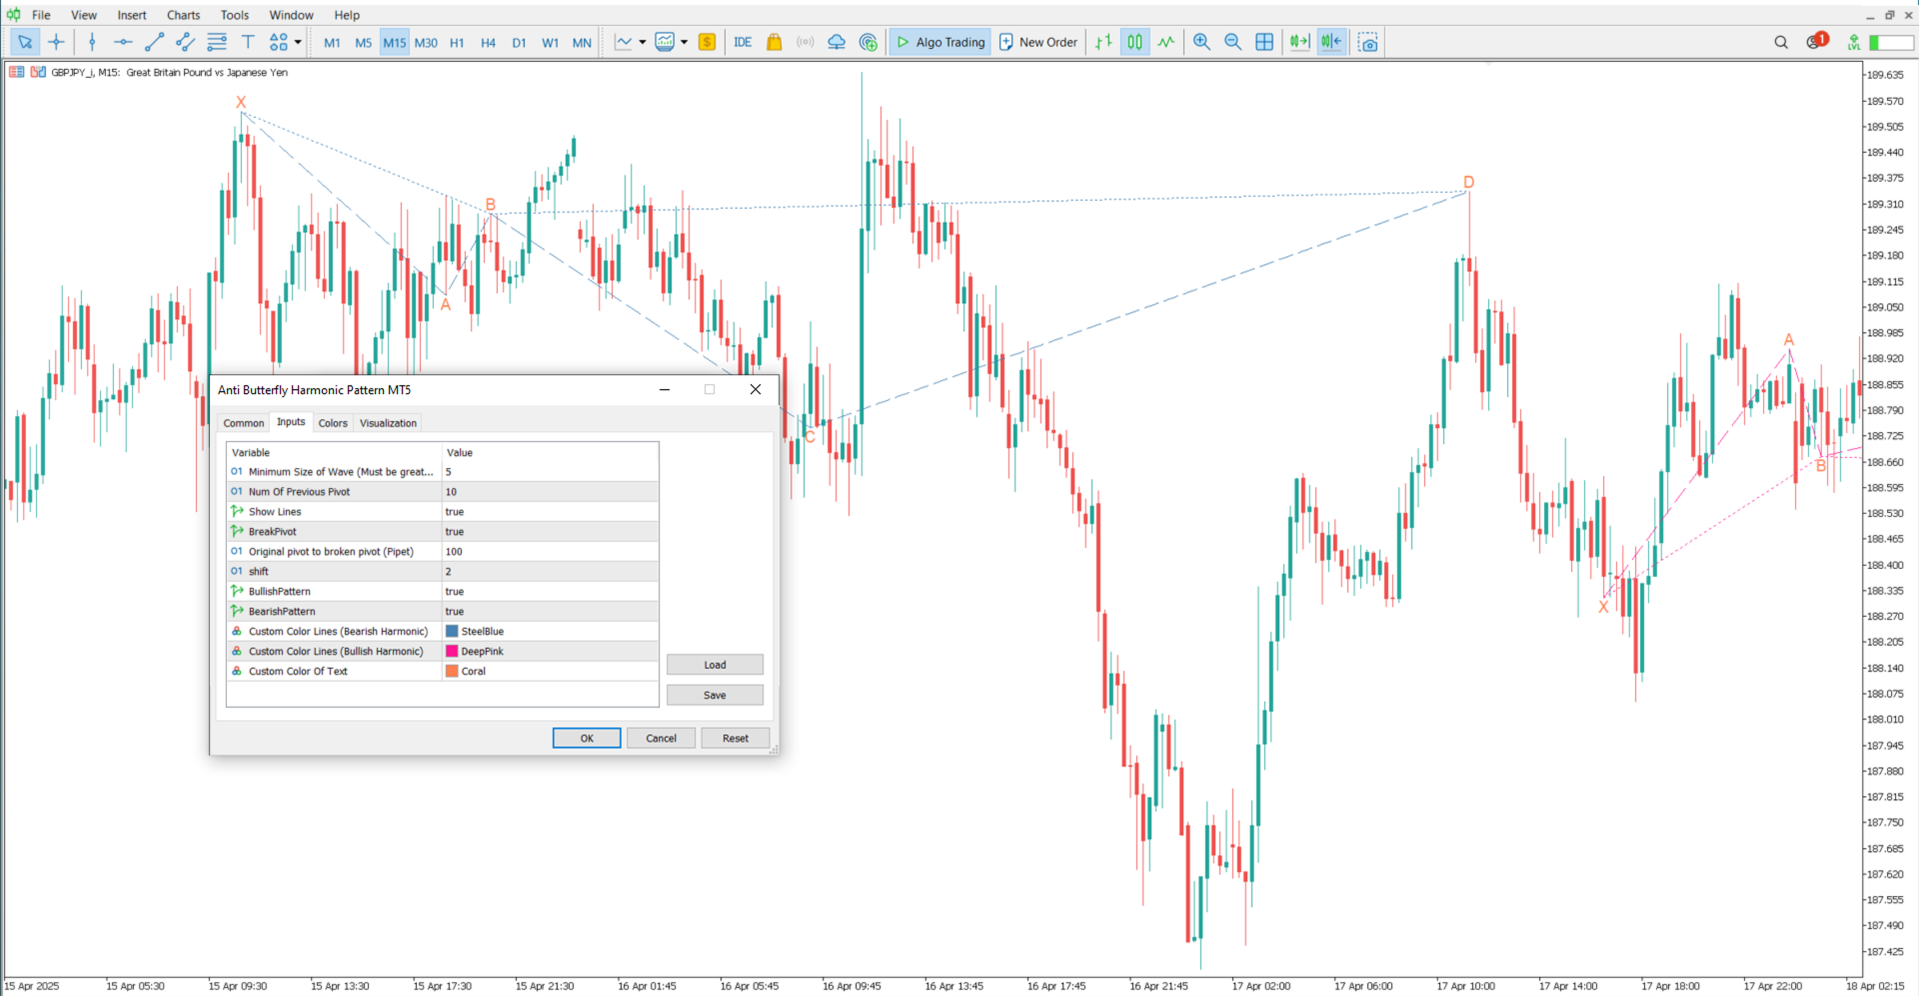Screen dimensions: 1919x996
Task: Zoom in on the chart
Action: [1201, 42]
